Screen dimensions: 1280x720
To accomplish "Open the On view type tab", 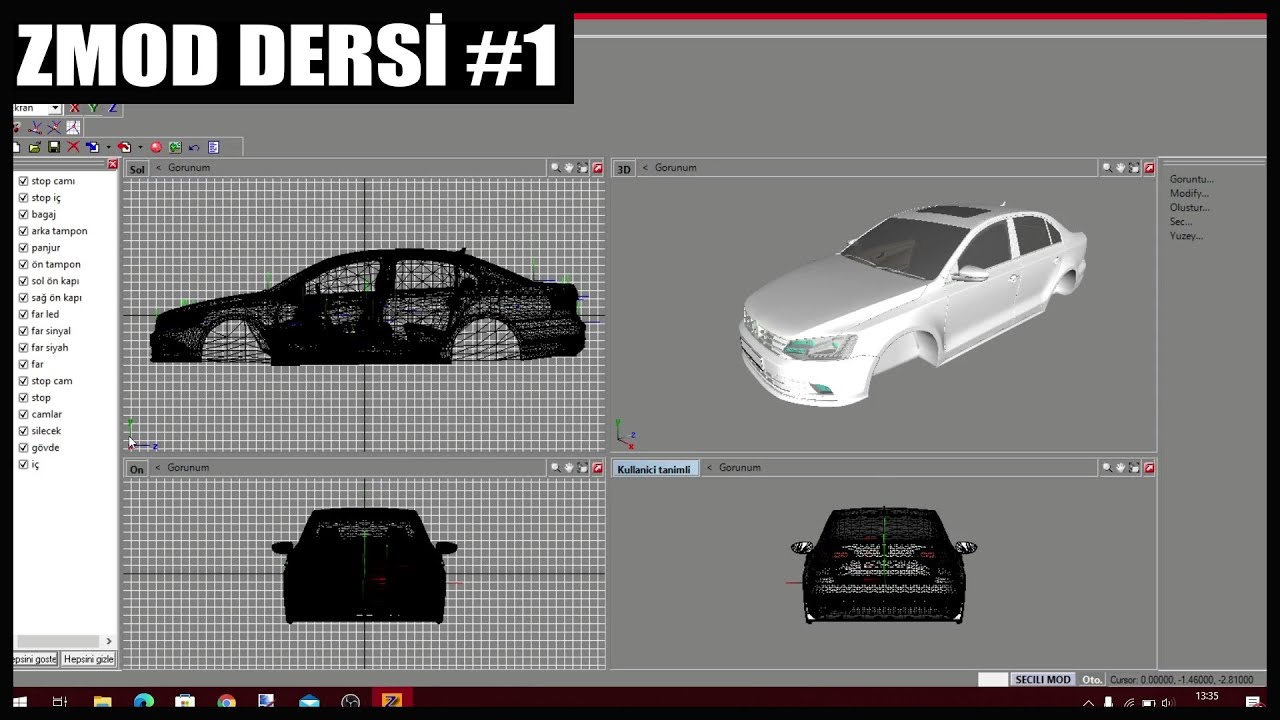I will click(137, 469).
